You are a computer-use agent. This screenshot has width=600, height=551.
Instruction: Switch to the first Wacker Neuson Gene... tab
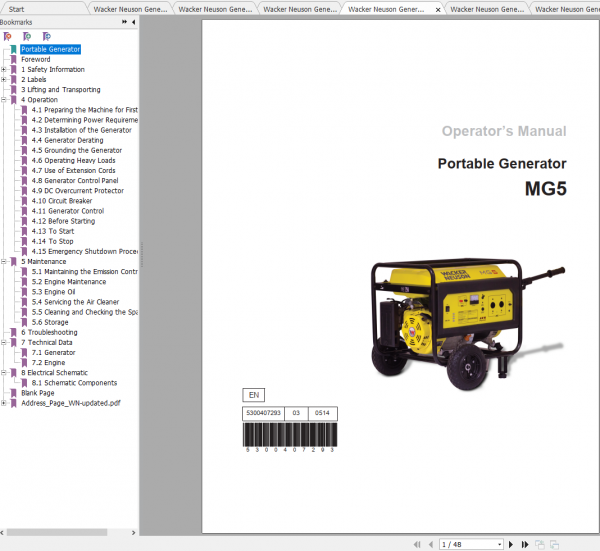pyautogui.click(x=130, y=9)
